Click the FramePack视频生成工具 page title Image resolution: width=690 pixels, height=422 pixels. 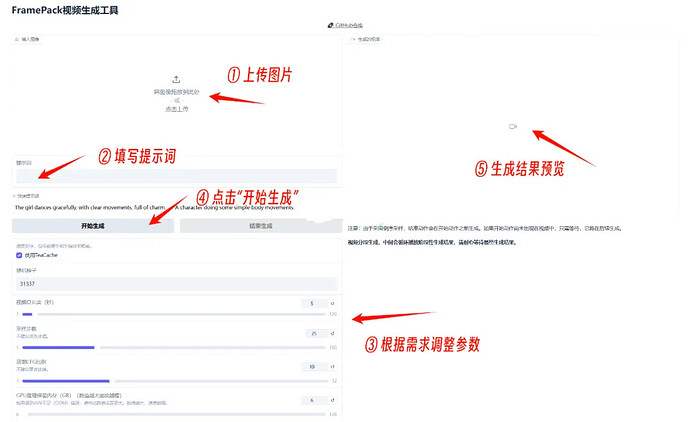click(65, 10)
